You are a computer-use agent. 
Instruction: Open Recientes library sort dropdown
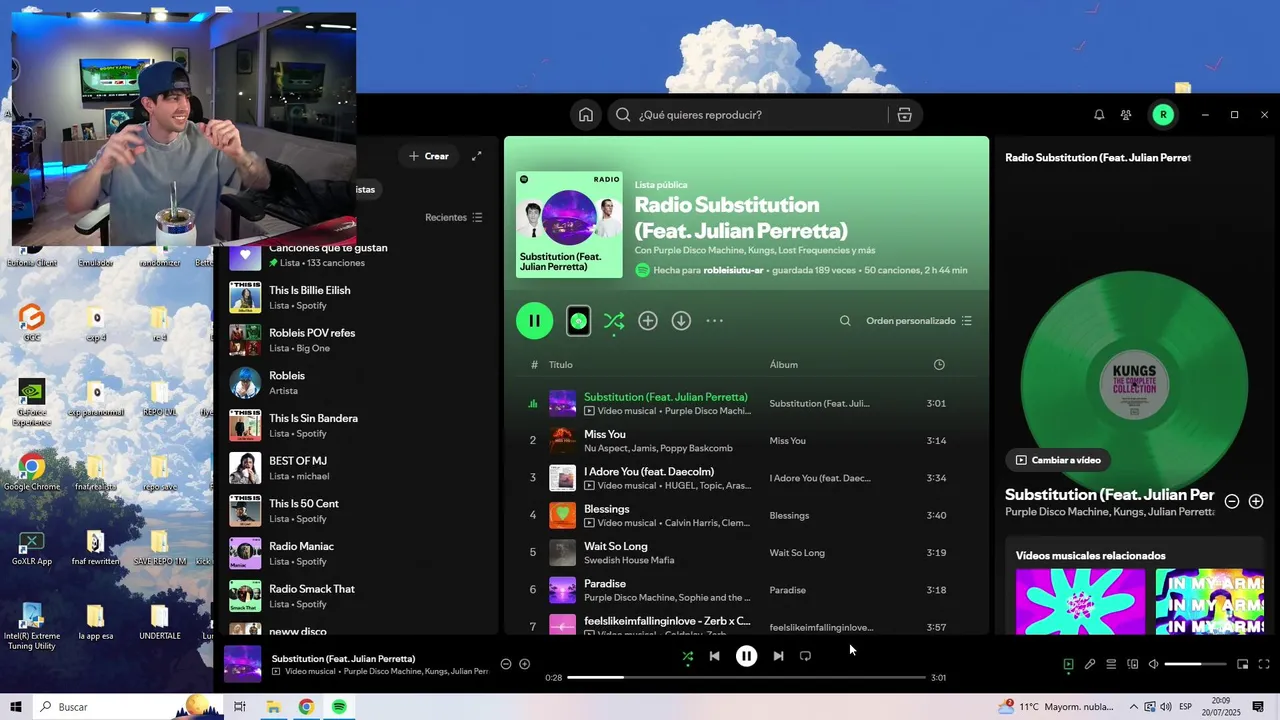click(x=453, y=217)
